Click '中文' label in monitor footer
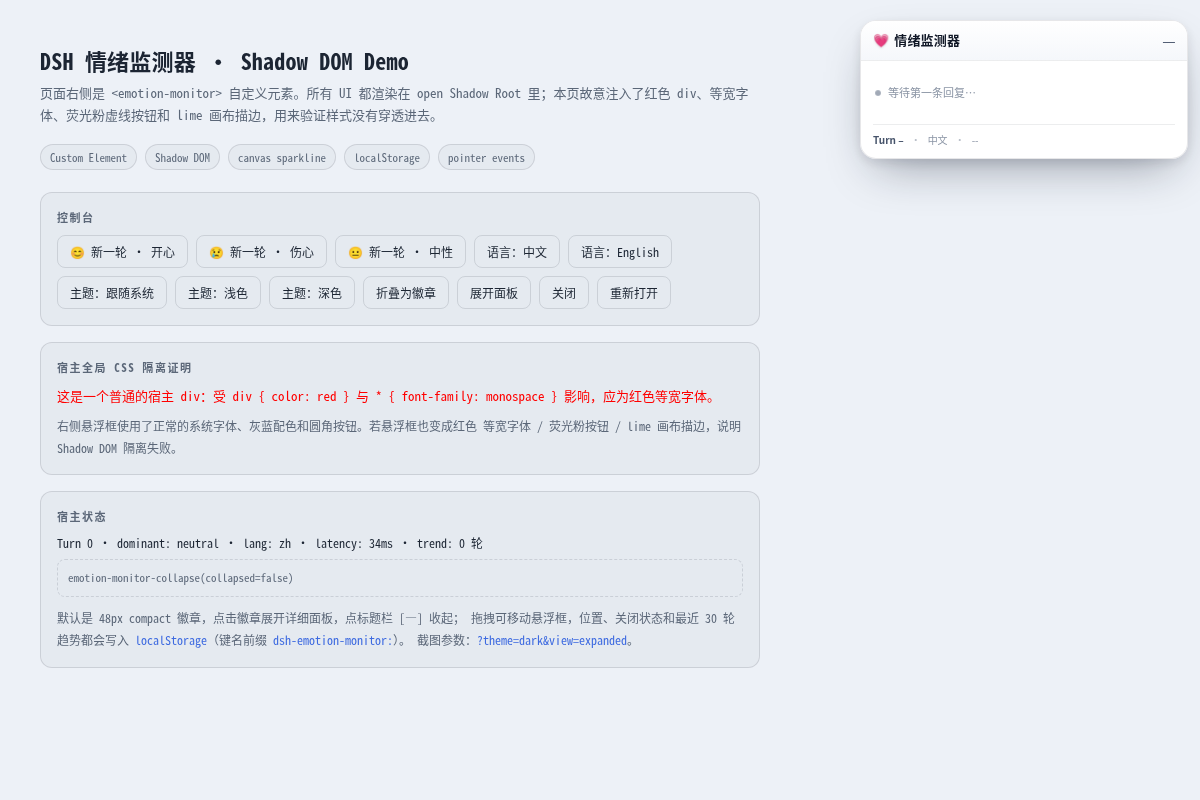 pos(938,140)
